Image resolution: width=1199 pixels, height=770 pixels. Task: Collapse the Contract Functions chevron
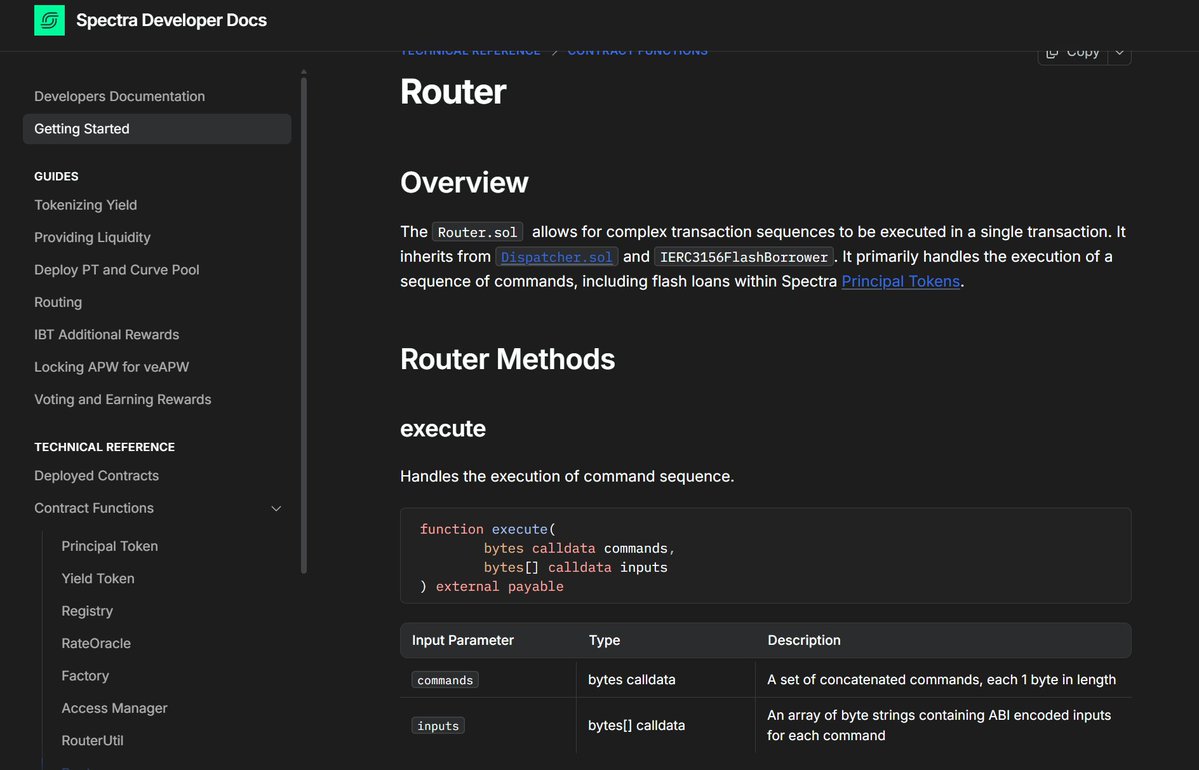click(x=276, y=508)
